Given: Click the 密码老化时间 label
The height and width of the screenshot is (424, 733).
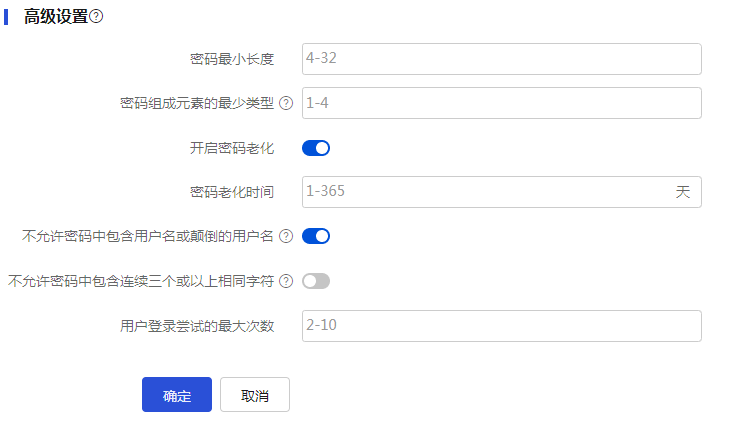Looking at the screenshot, I should pos(232,192).
